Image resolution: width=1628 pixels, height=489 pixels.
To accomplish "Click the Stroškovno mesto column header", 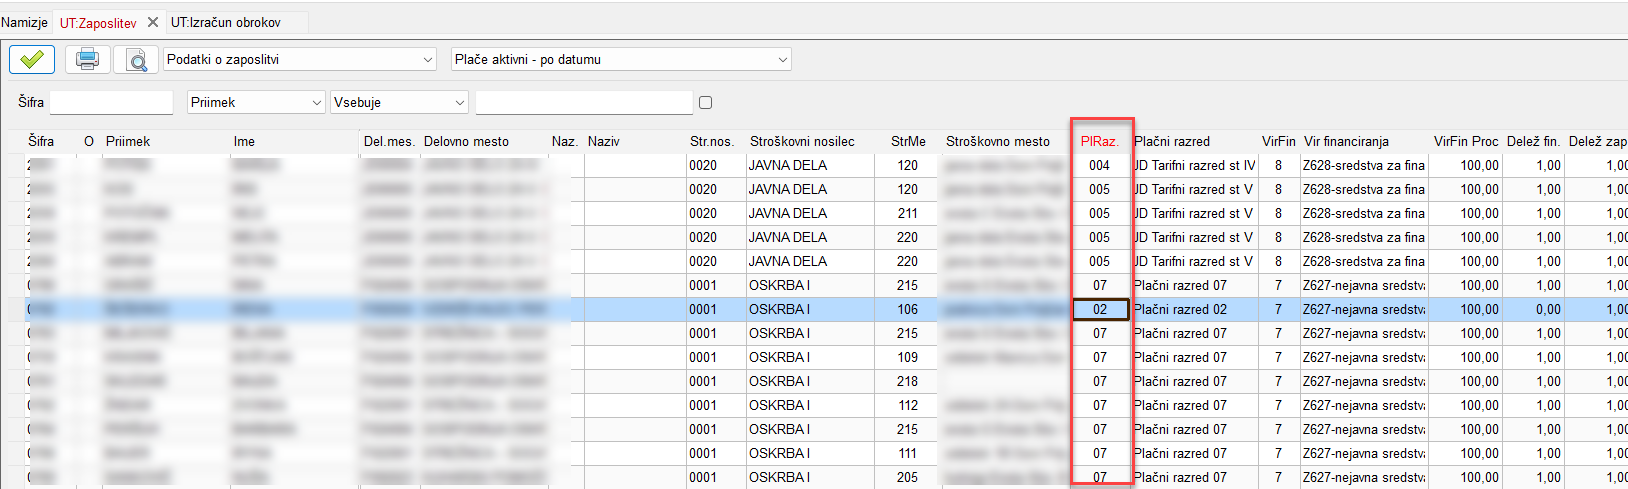I will coord(998,141).
